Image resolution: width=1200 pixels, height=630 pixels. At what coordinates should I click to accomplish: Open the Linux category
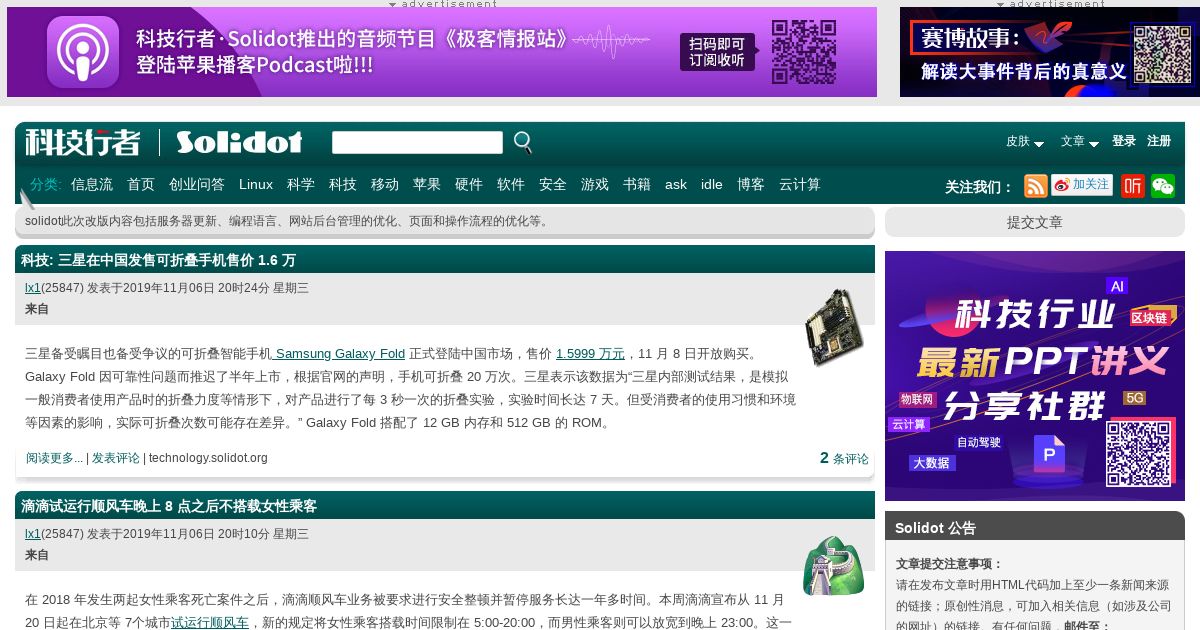click(x=256, y=184)
